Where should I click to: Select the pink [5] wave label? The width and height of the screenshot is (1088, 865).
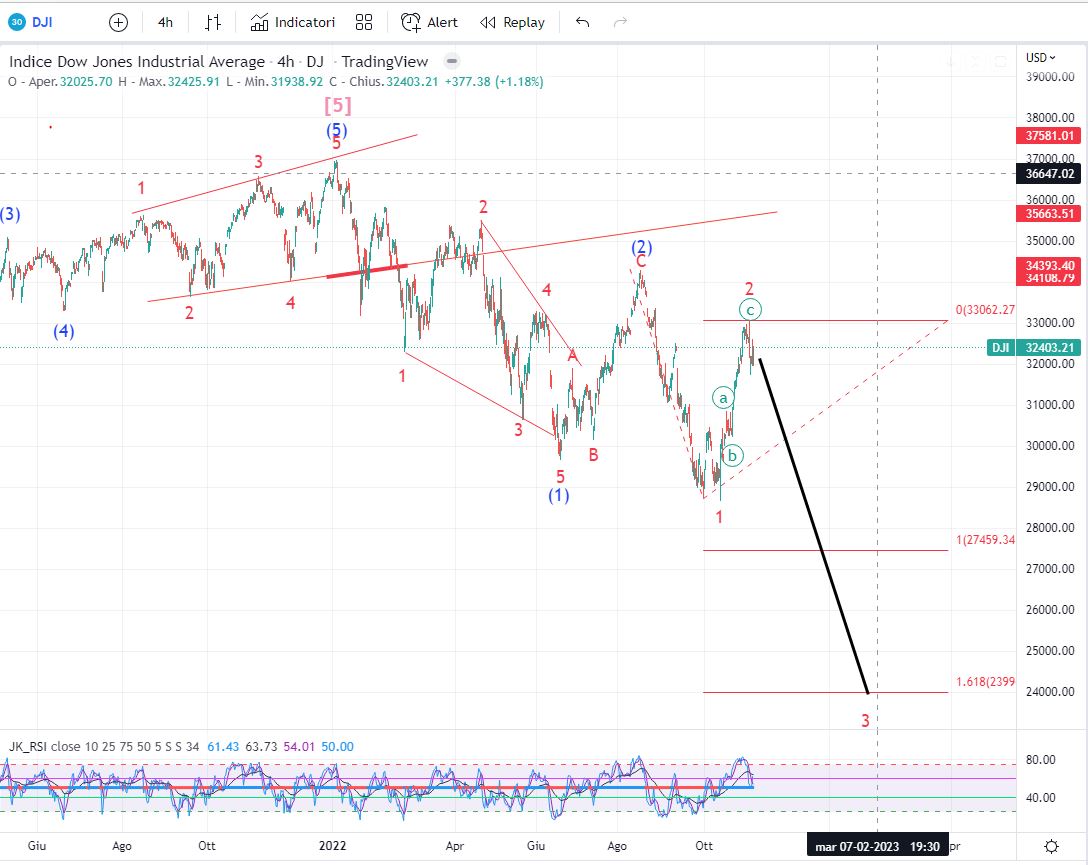pyautogui.click(x=338, y=105)
